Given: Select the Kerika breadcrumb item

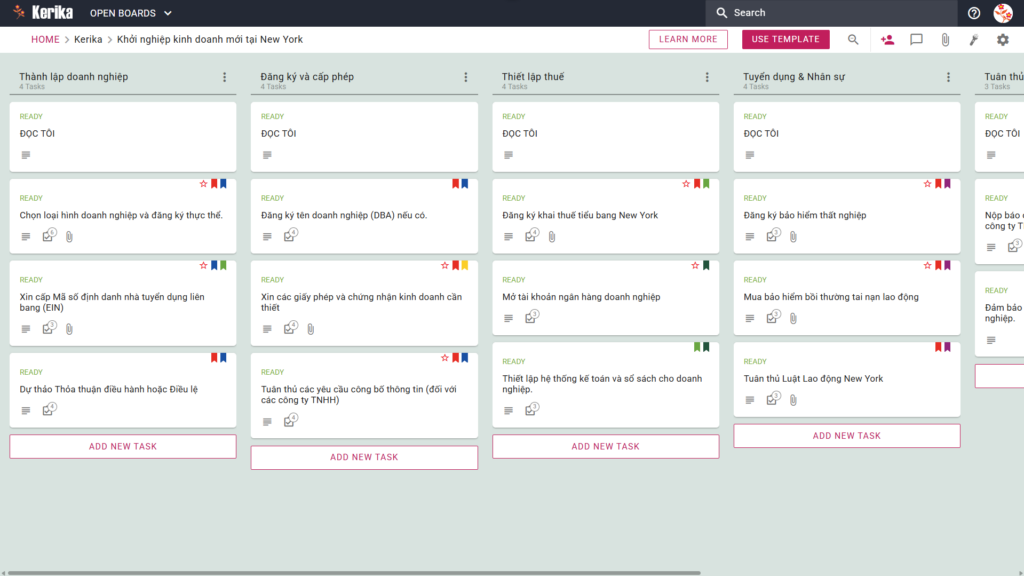Looking at the screenshot, I should click(88, 39).
